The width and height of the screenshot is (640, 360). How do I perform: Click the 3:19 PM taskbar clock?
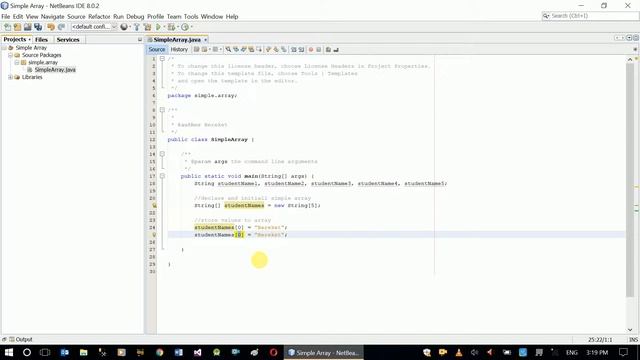[x=597, y=352]
